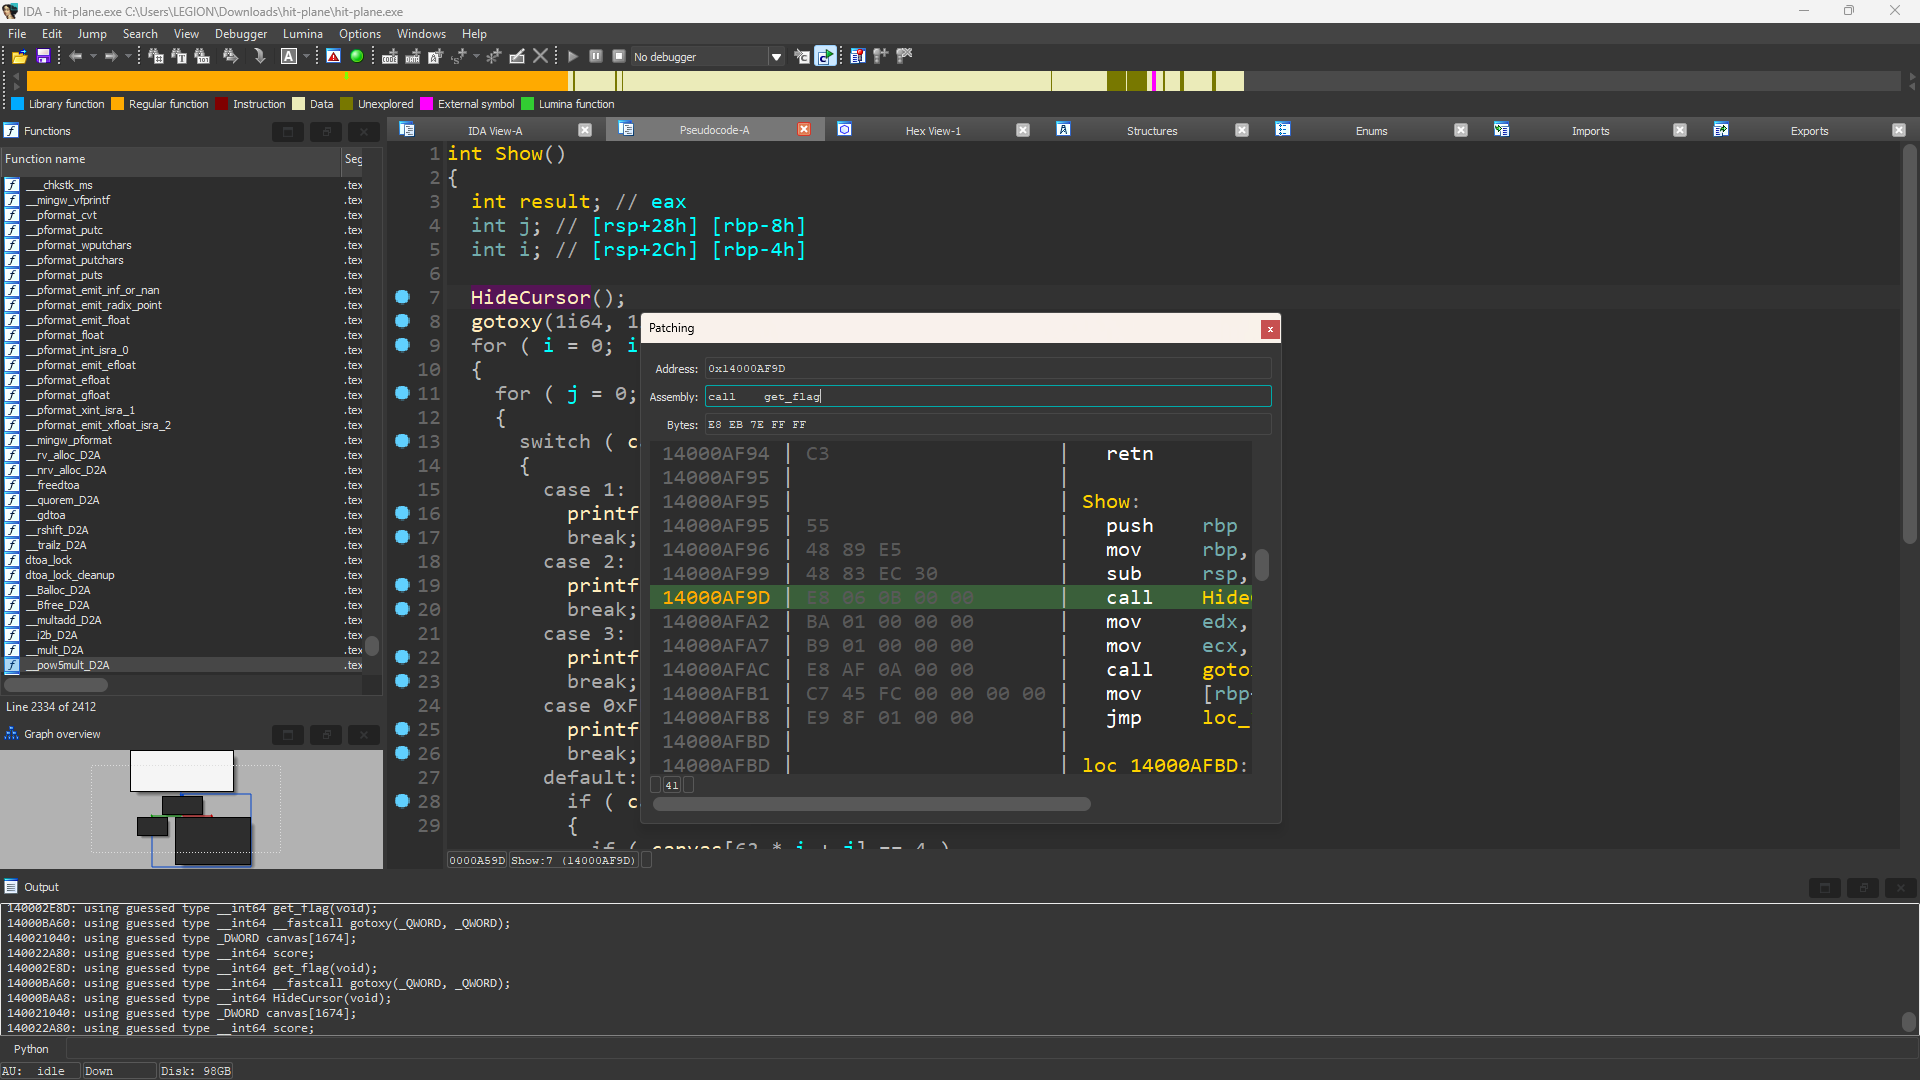Click the Function name column header
The height and width of the screenshot is (1080, 1920).
click(170, 159)
